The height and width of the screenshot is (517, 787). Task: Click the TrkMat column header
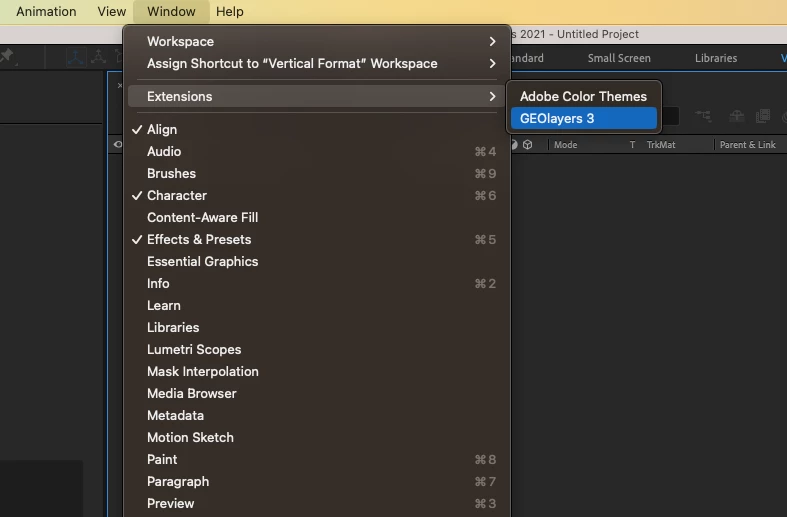(661, 145)
